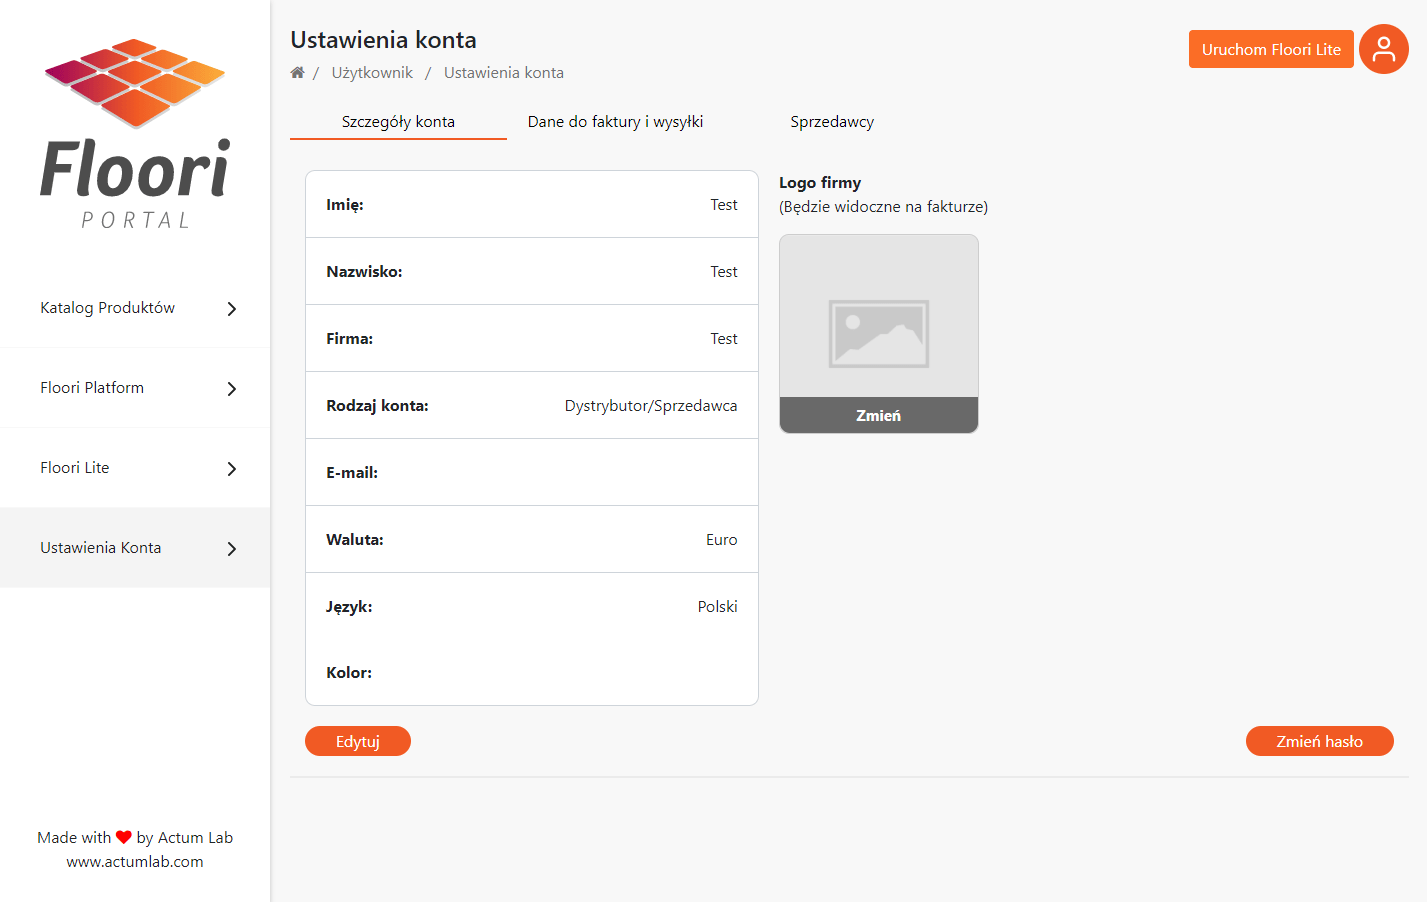Open Katalog Produktów in sidebar
The height and width of the screenshot is (902, 1427).
pyautogui.click(x=135, y=308)
